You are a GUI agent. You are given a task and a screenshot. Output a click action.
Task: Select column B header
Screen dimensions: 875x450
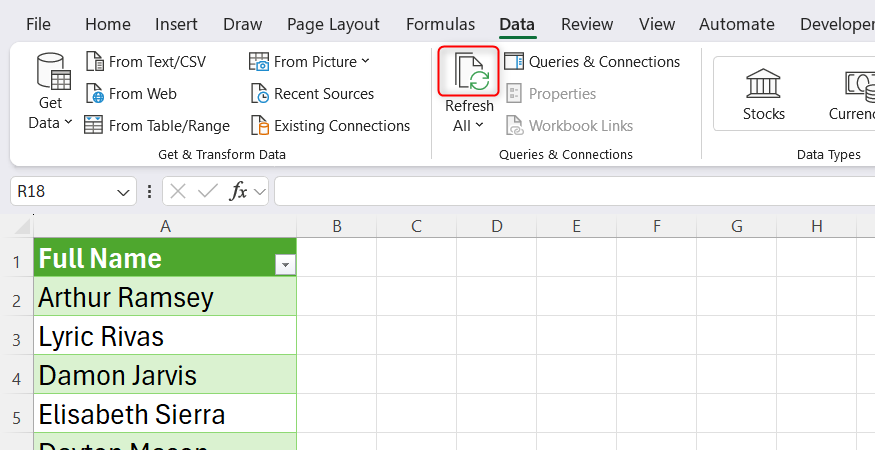coord(336,226)
